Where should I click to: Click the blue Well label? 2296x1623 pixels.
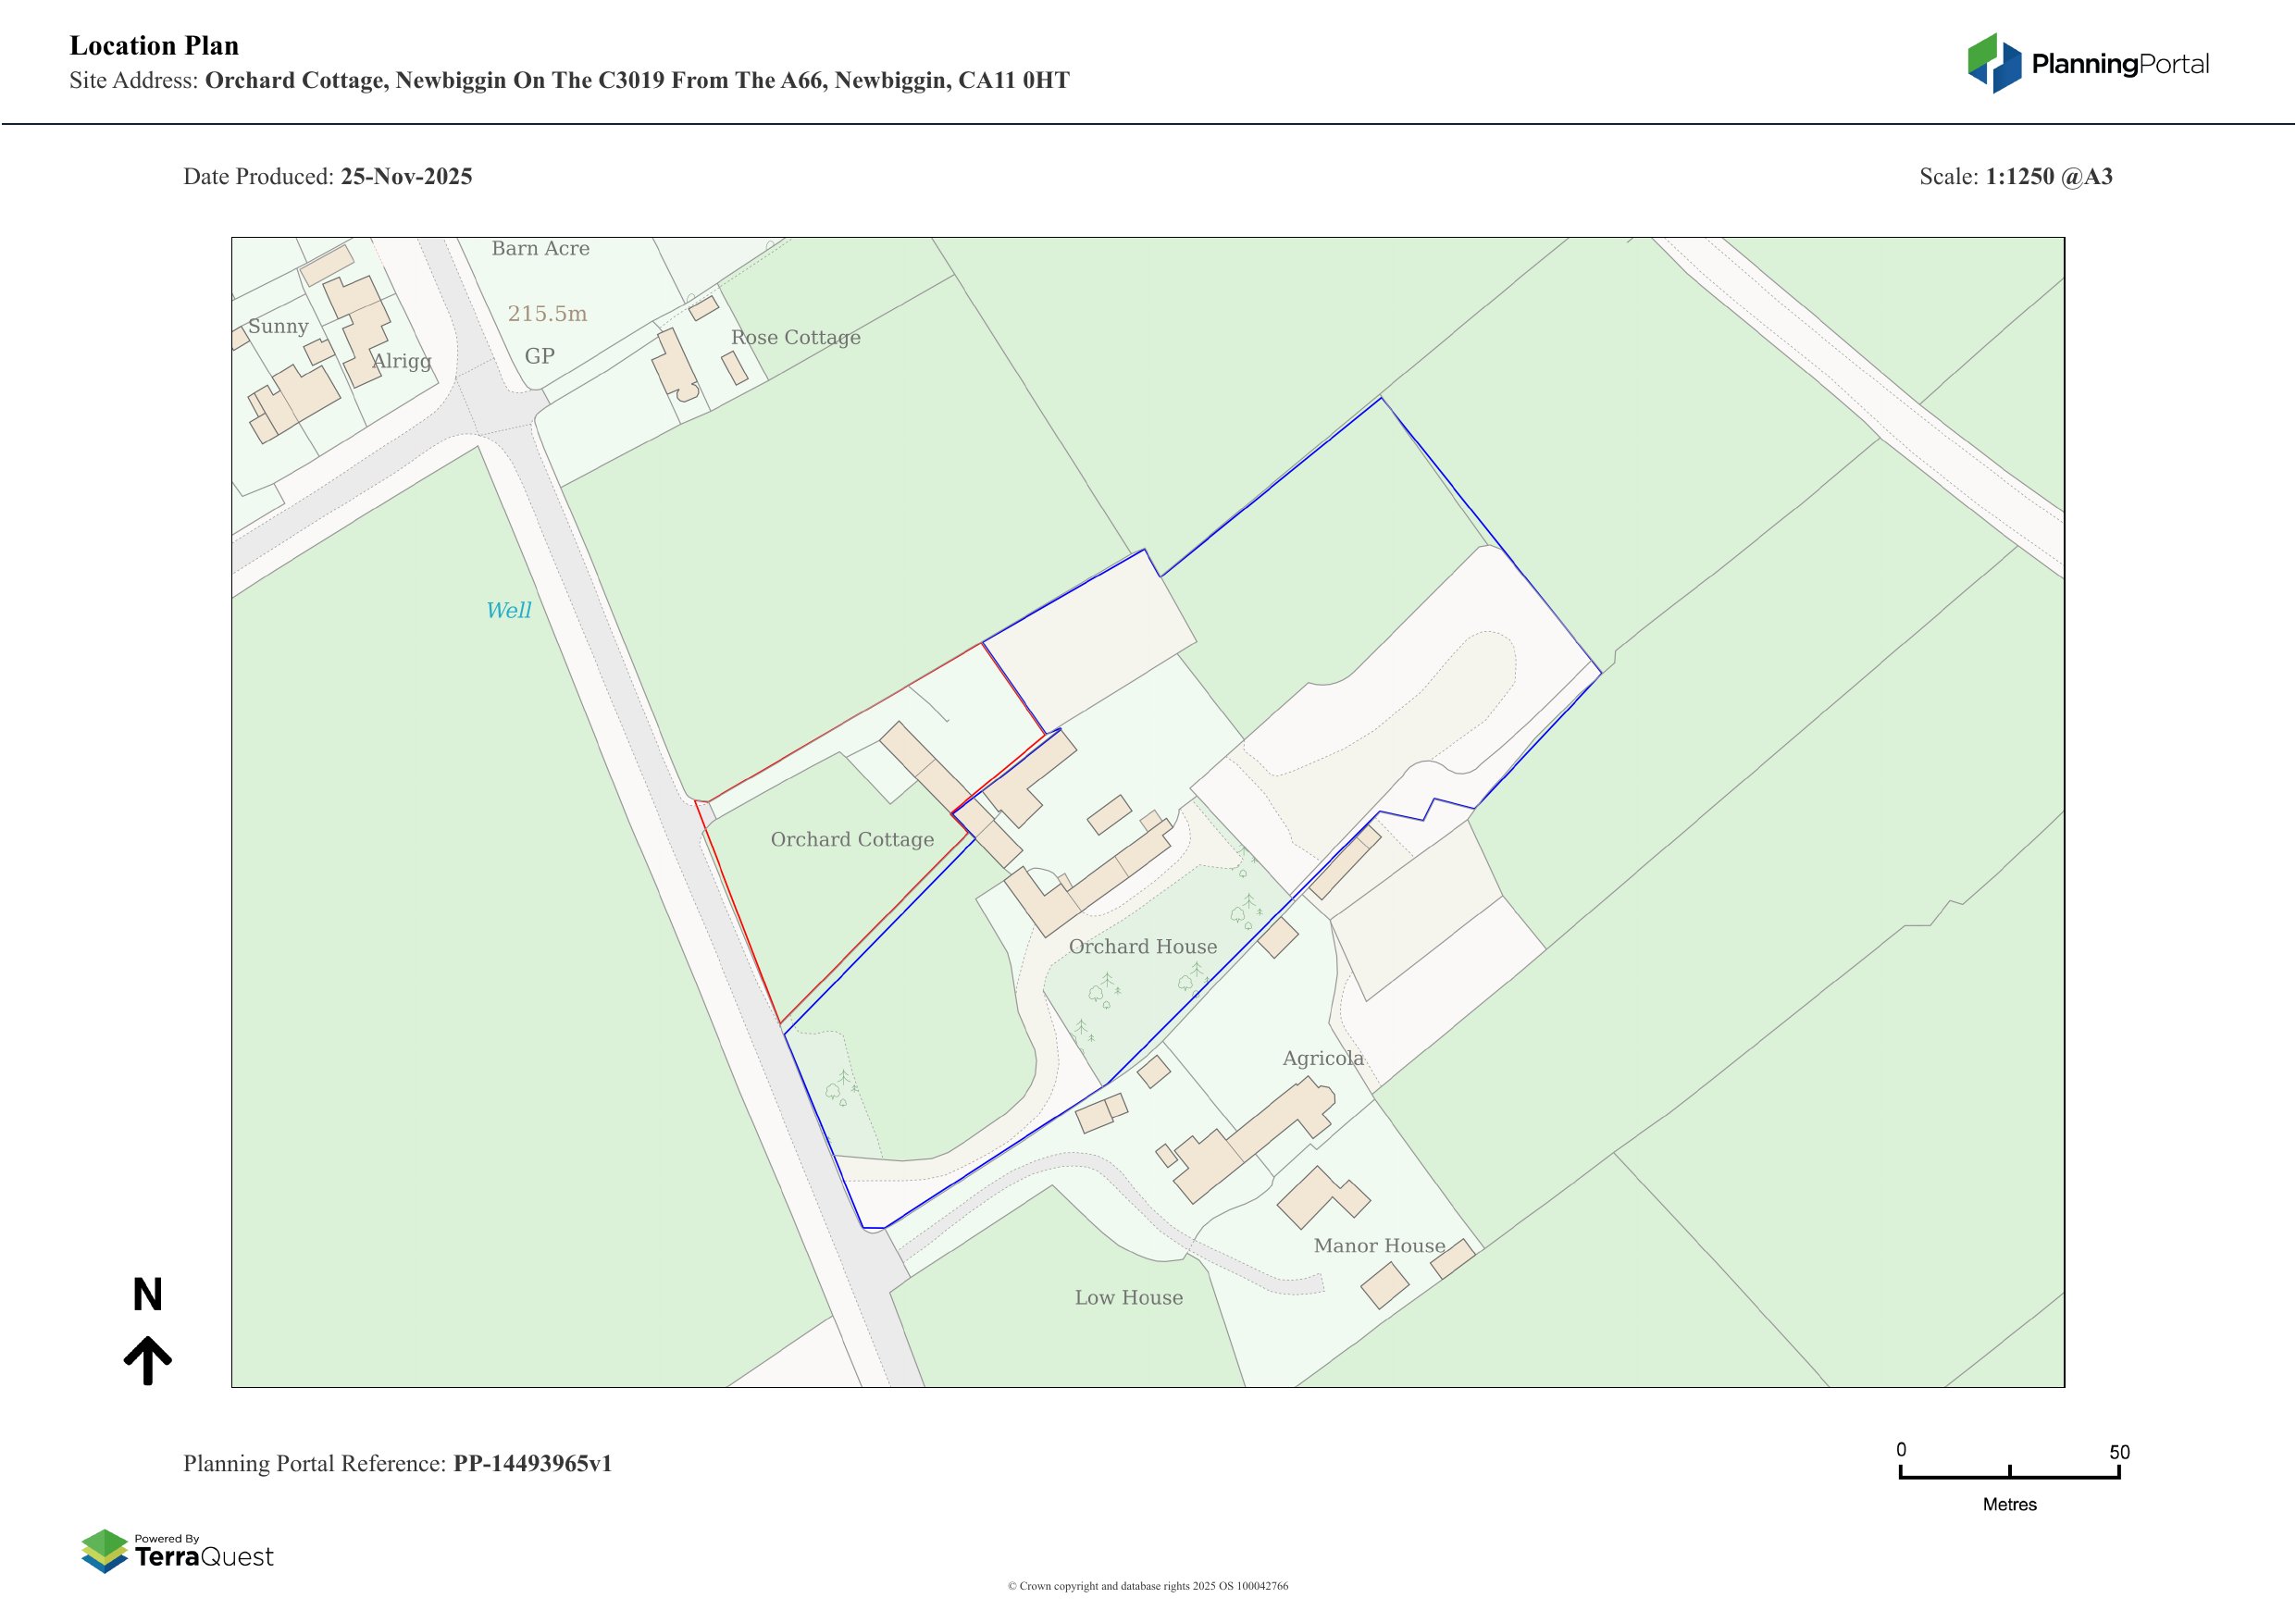click(508, 611)
